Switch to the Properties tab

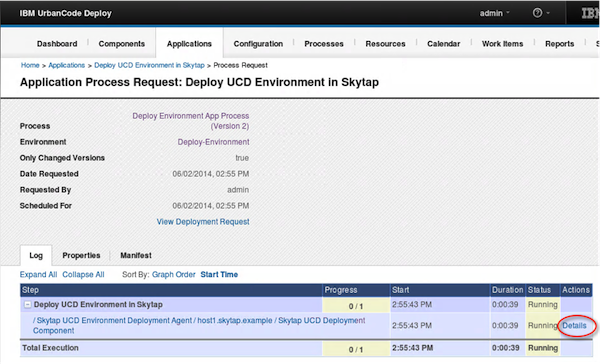coord(81,255)
